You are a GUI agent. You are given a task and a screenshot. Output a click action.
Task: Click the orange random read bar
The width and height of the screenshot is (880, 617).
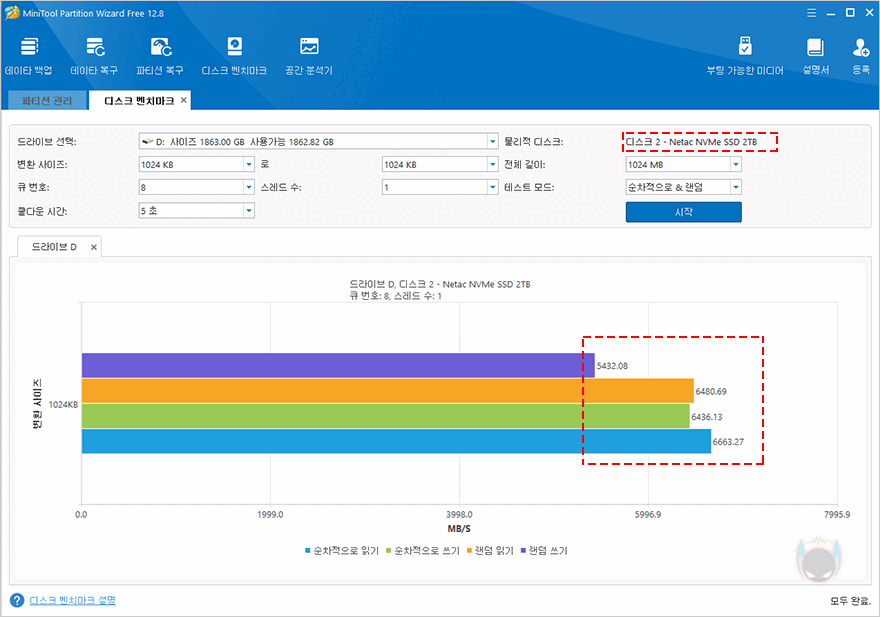pos(388,391)
